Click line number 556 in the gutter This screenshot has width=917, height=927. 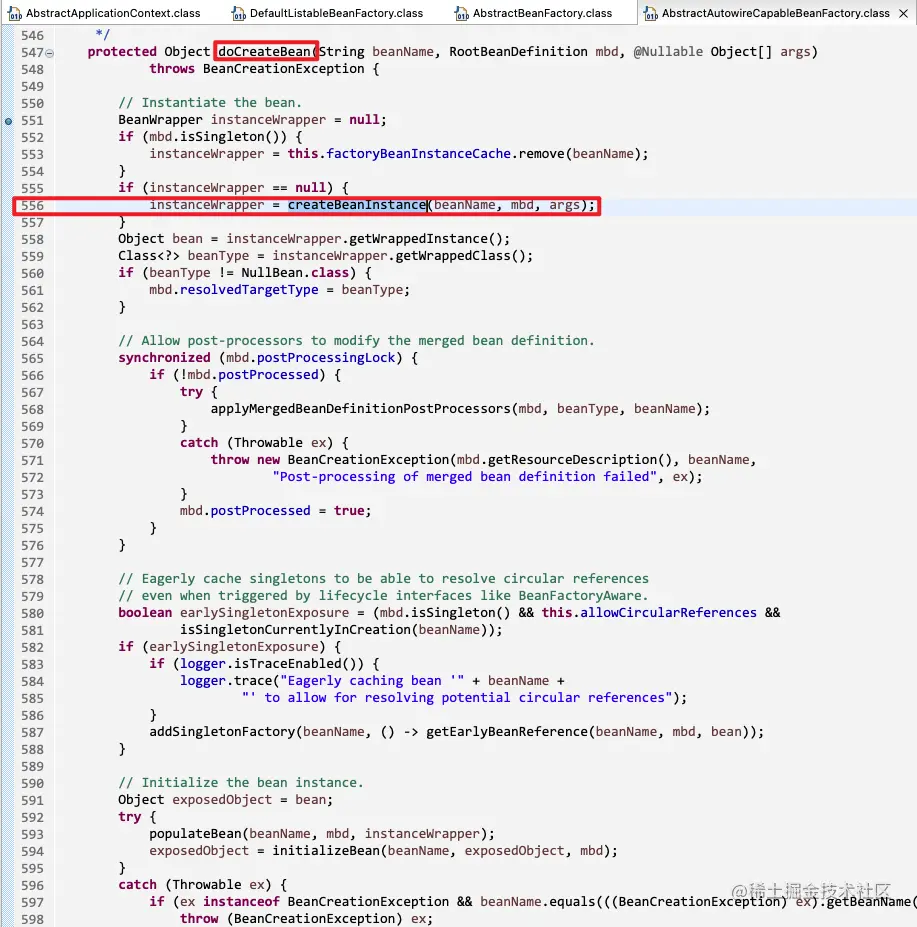pyautogui.click(x=32, y=205)
